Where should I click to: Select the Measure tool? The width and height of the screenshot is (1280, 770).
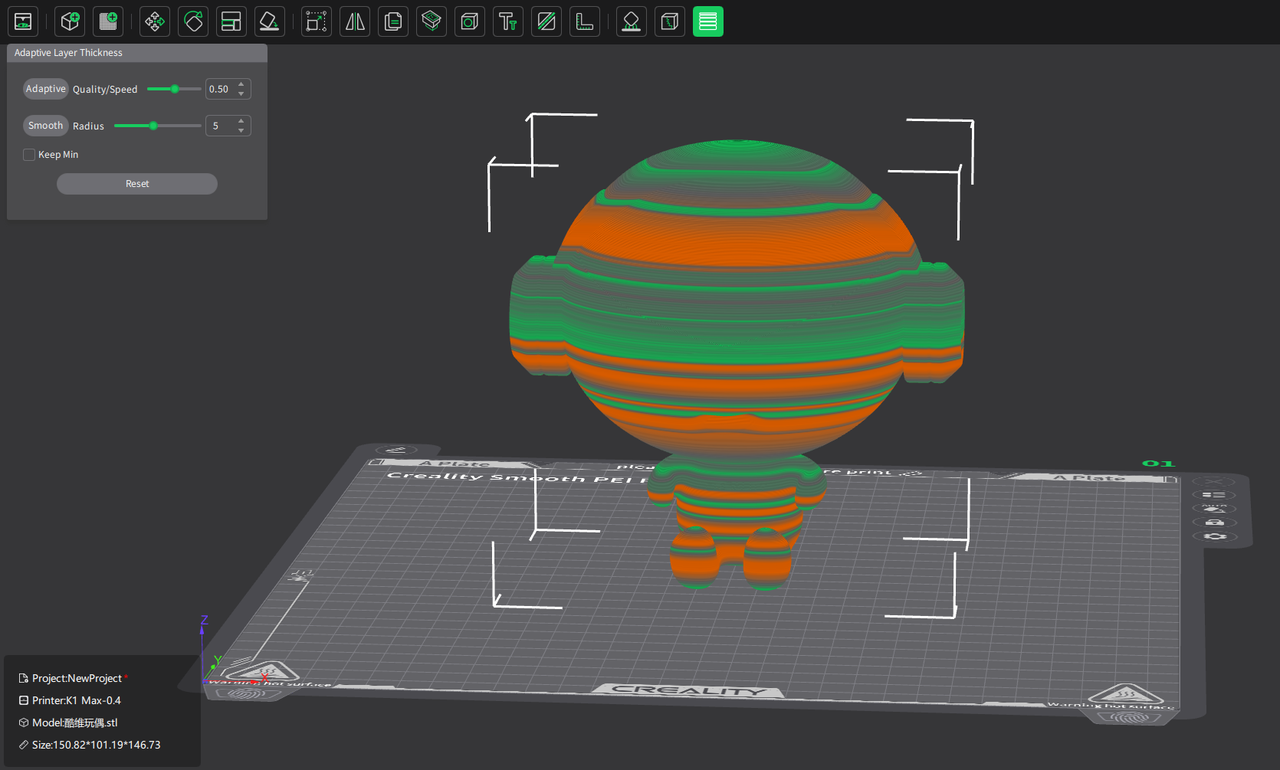(584, 21)
